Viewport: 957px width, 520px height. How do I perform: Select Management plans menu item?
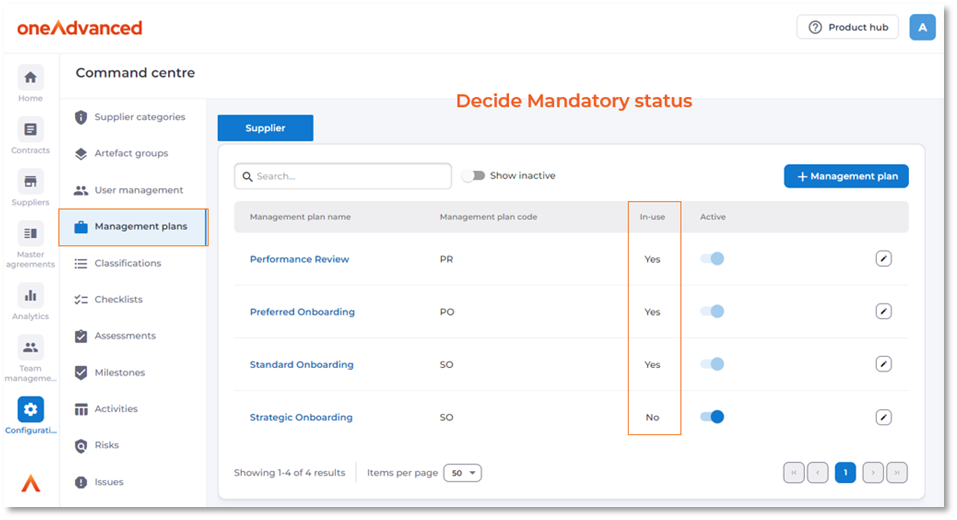(x=134, y=227)
